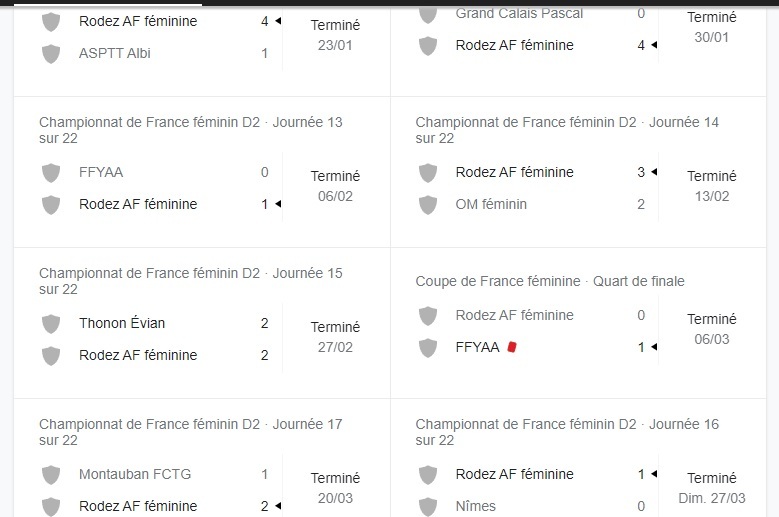Image resolution: width=779 pixels, height=517 pixels.
Task: Click the Terminé 13/02 match status
Action: 711,186
